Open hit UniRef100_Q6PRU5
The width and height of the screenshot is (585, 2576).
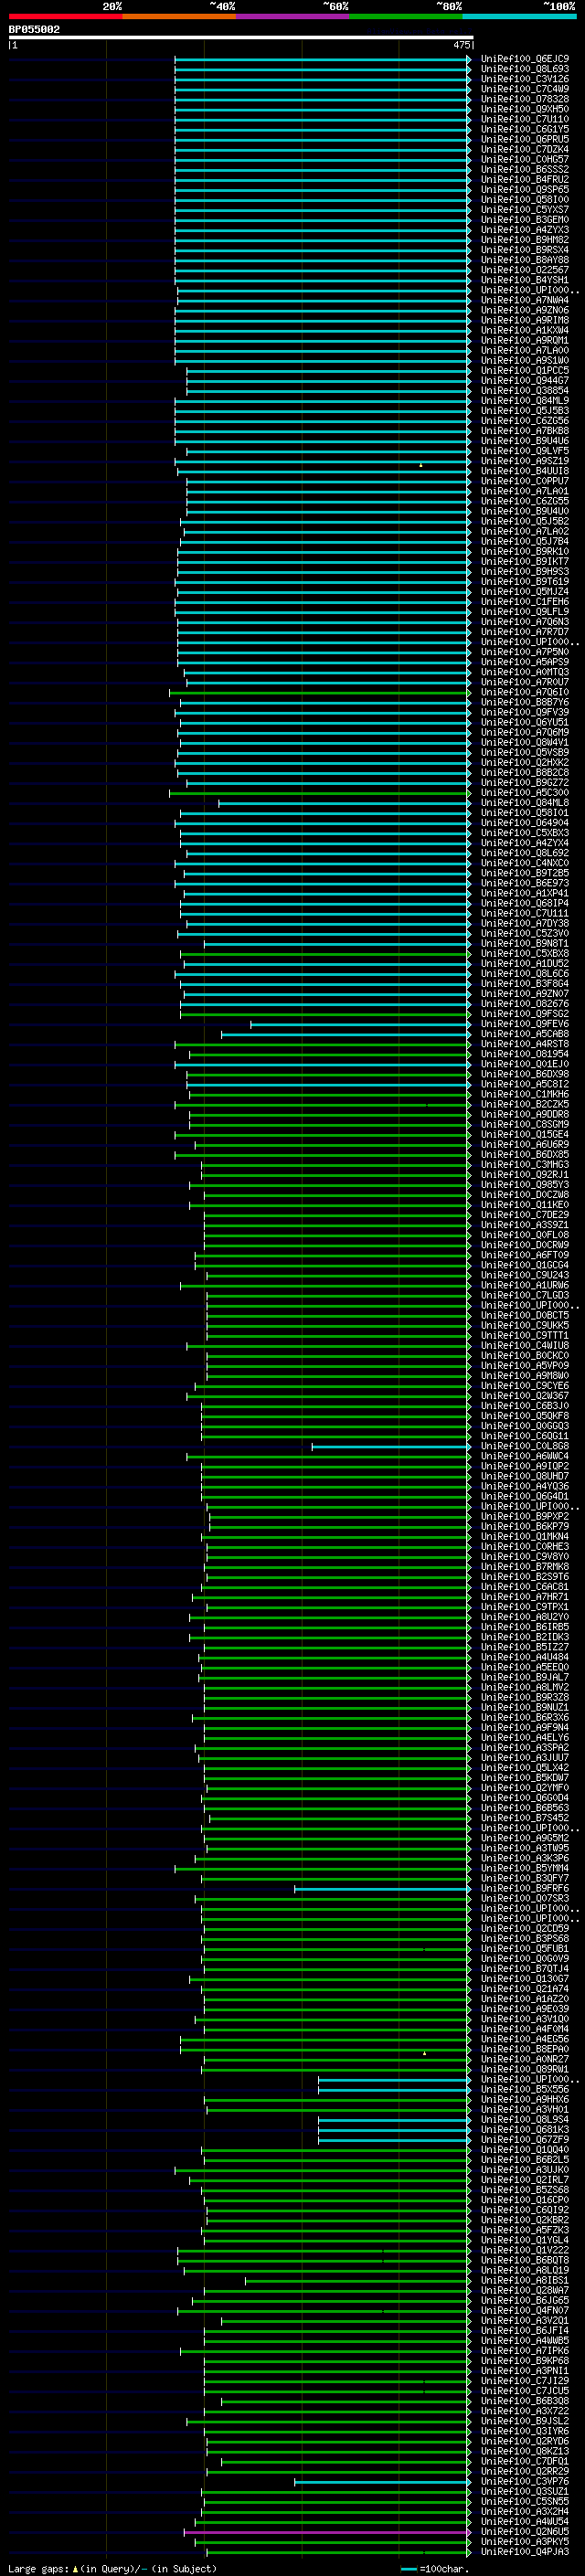click(x=525, y=139)
